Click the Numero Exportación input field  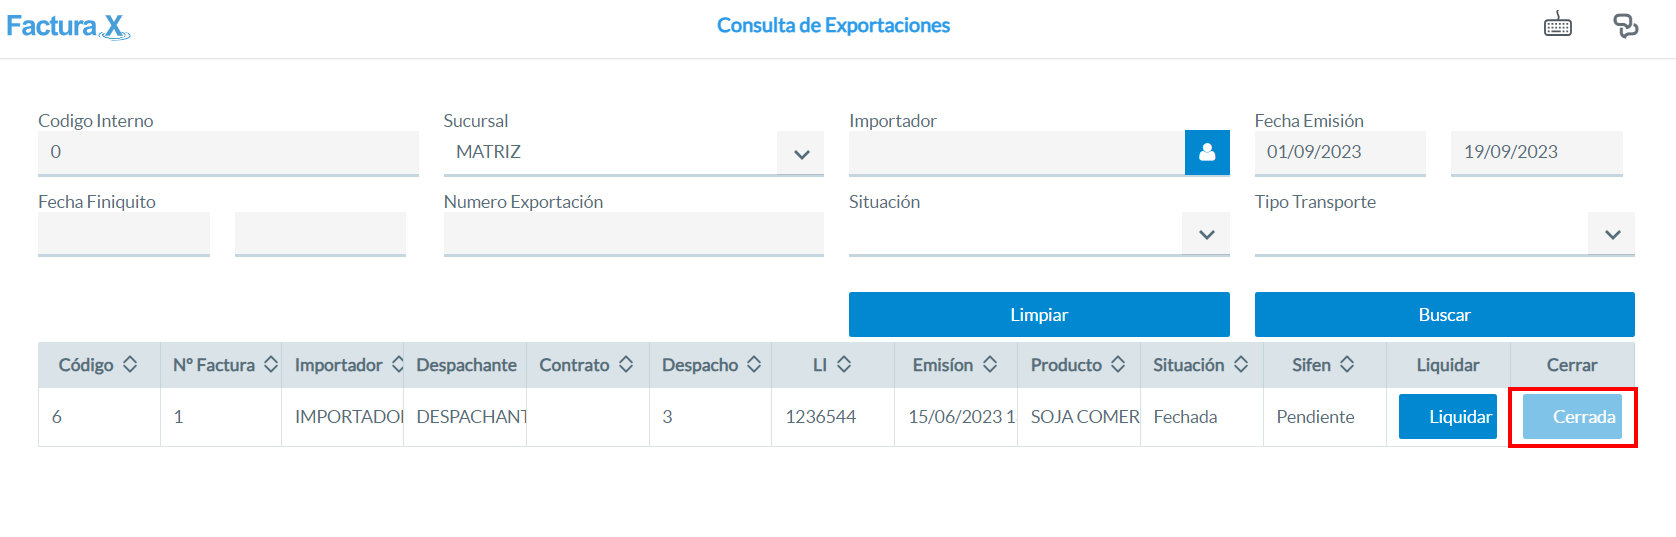pos(634,234)
